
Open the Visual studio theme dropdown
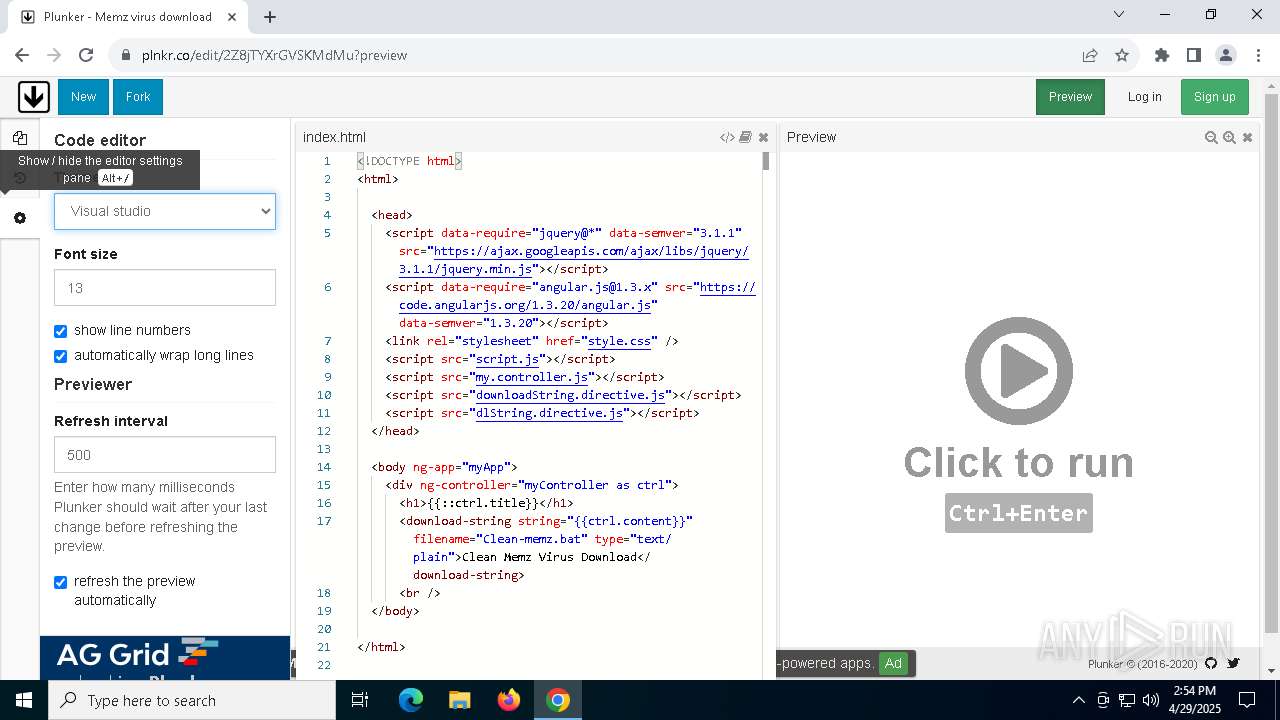(165, 211)
